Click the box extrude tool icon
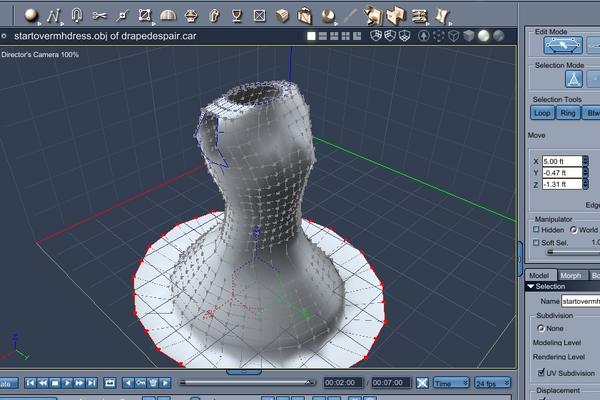The image size is (600, 400). [x=284, y=15]
